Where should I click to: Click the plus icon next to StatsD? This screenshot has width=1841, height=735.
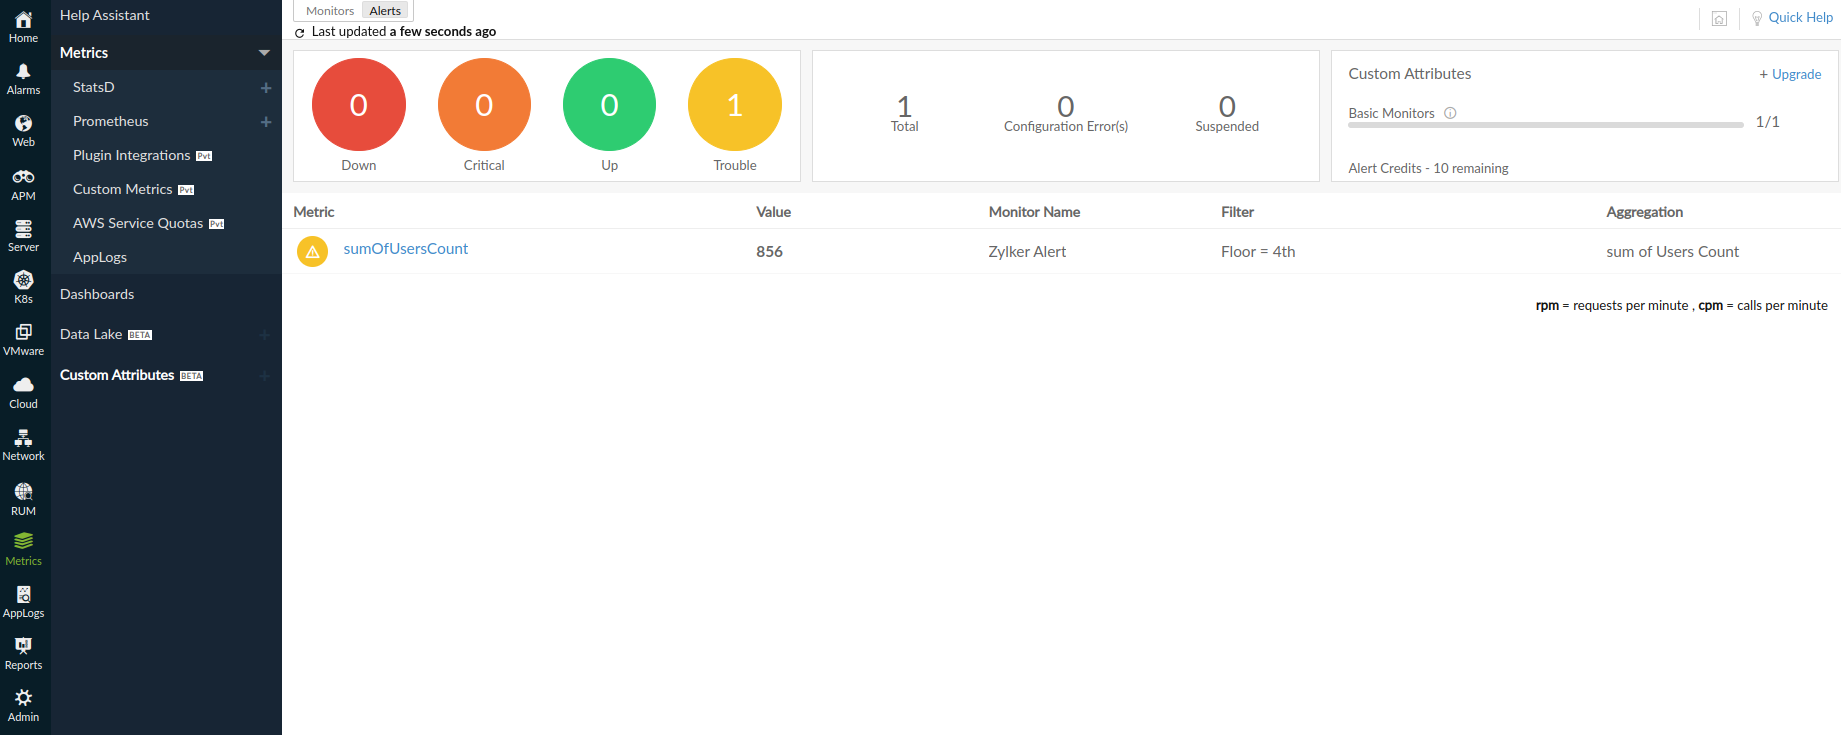[x=266, y=88]
